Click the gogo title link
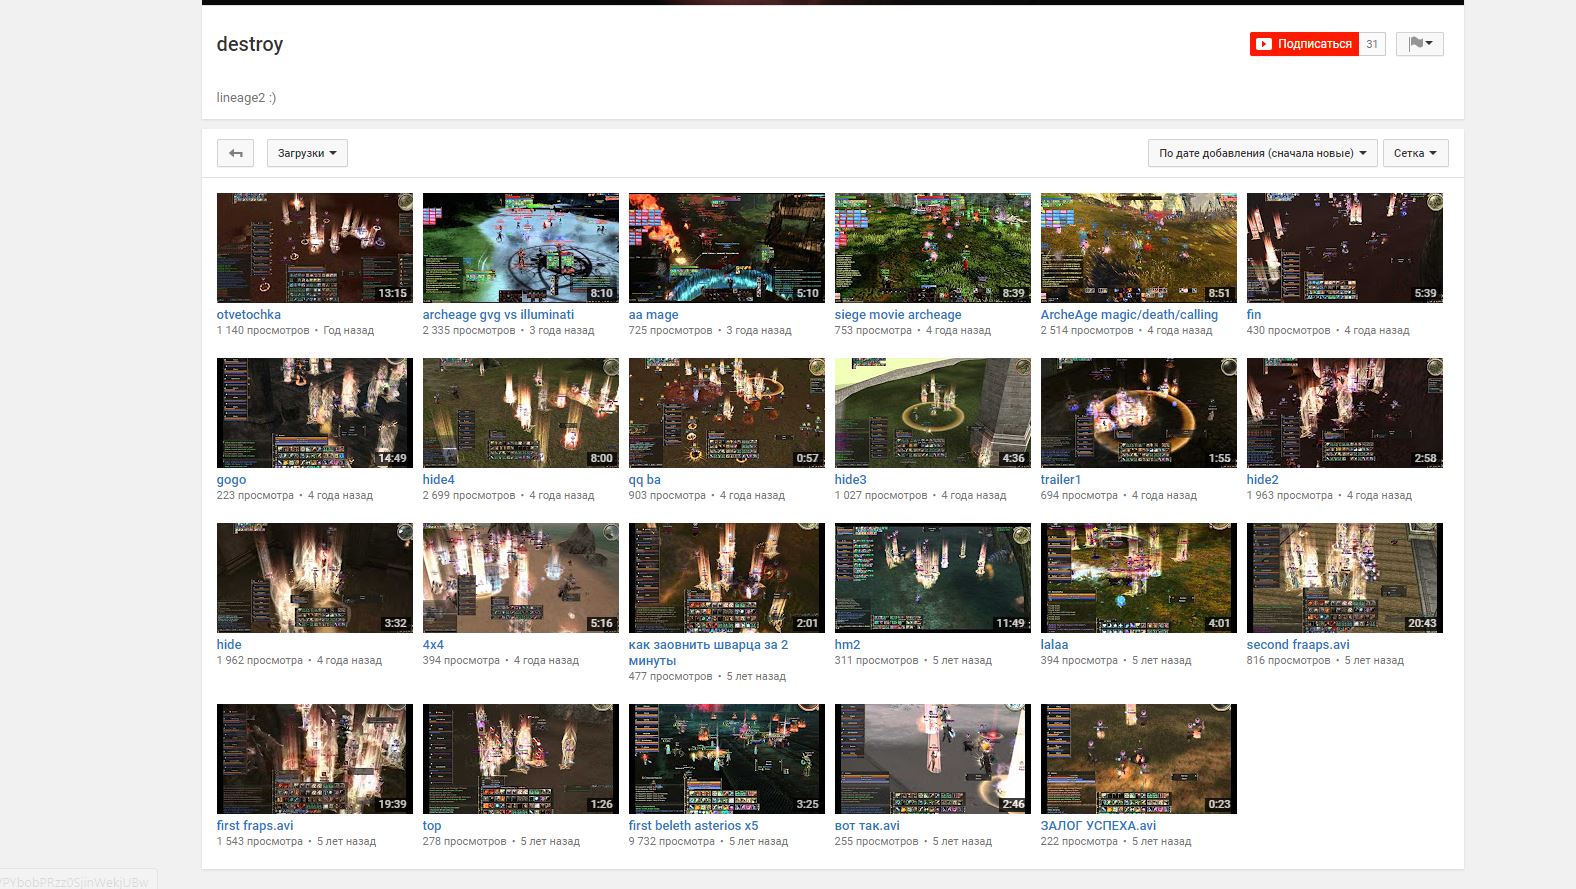 [x=232, y=479]
